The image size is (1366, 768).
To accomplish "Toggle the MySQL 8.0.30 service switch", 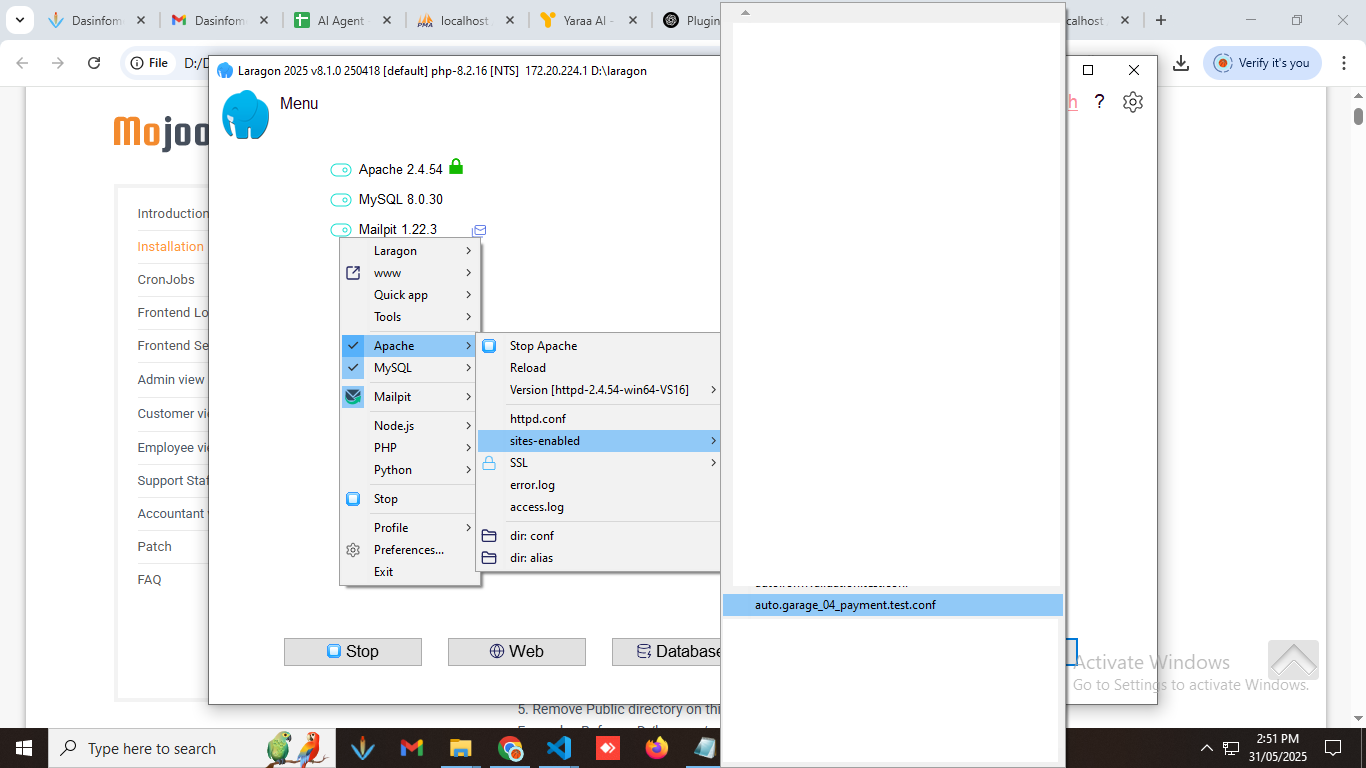I will (x=341, y=200).
